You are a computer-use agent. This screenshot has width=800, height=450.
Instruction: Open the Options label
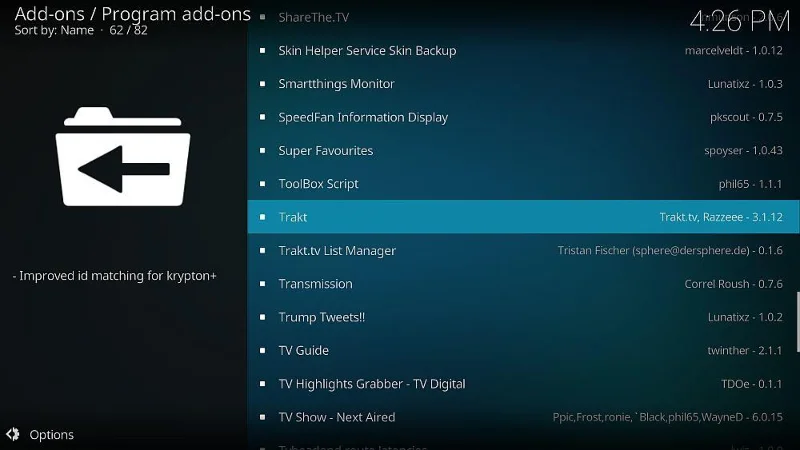(x=52, y=435)
